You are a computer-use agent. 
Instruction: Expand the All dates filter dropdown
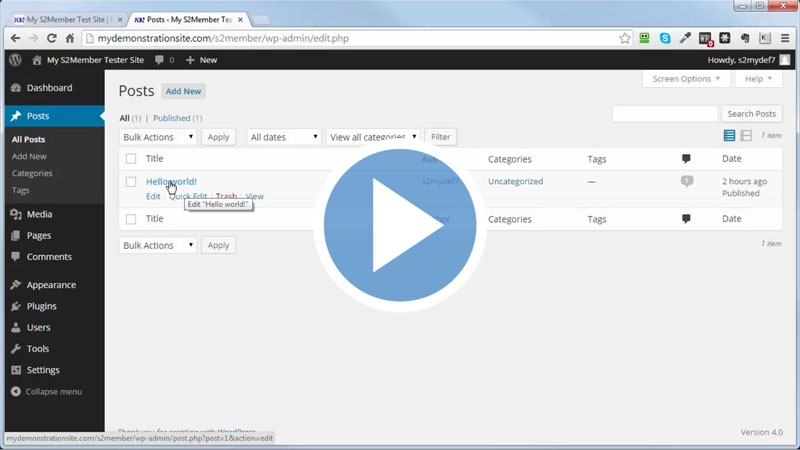pyautogui.click(x=284, y=137)
